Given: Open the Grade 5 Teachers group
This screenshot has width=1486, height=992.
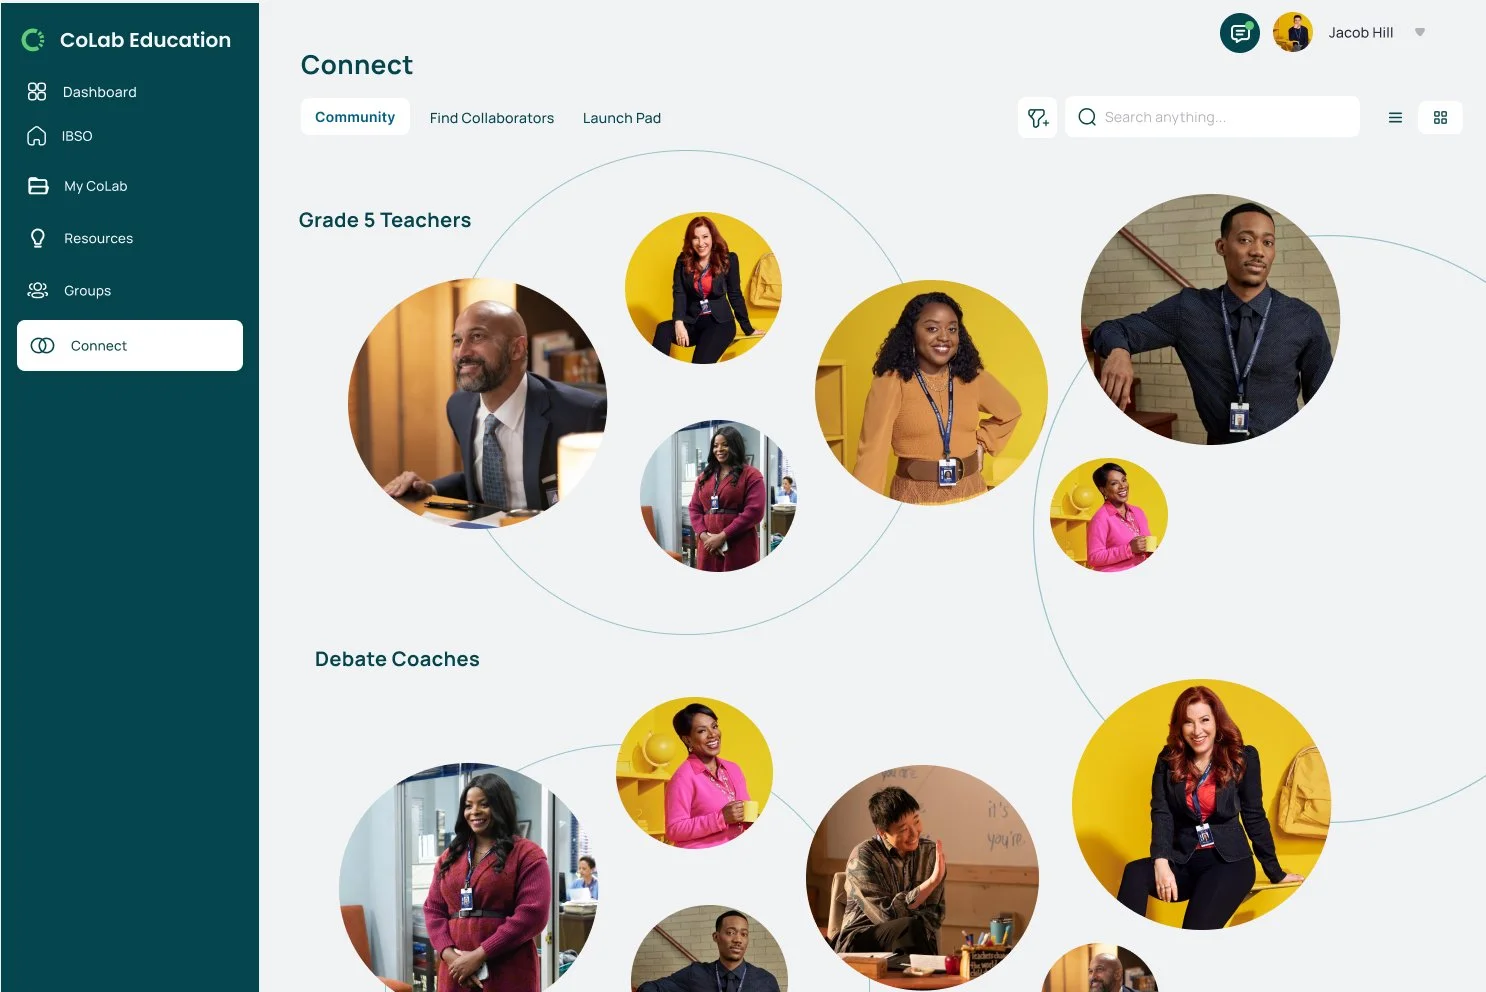Looking at the screenshot, I should pos(385,220).
